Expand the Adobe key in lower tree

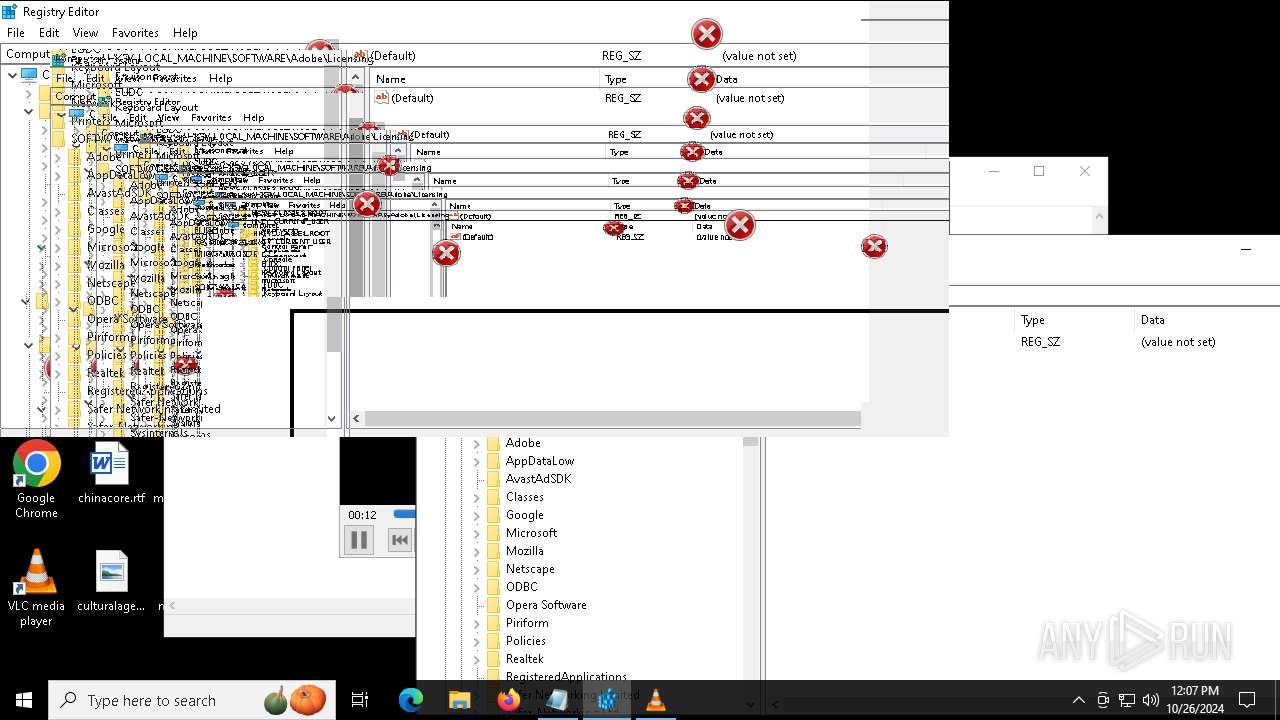(x=477, y=443)
